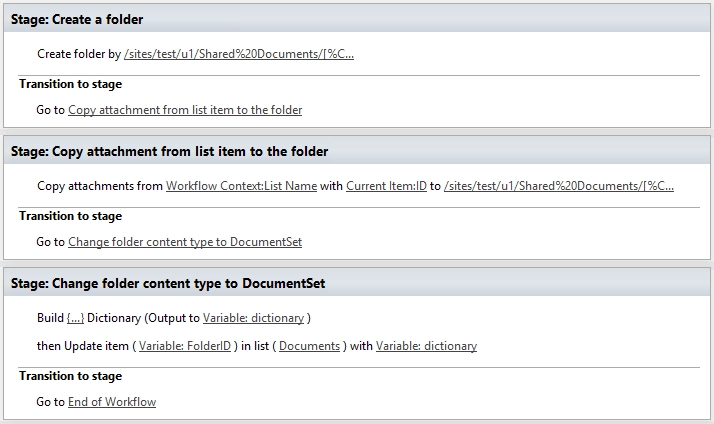The image size is (714, 424).
Task: Select the End of Workflow transition link
Action: pos(112,402)
